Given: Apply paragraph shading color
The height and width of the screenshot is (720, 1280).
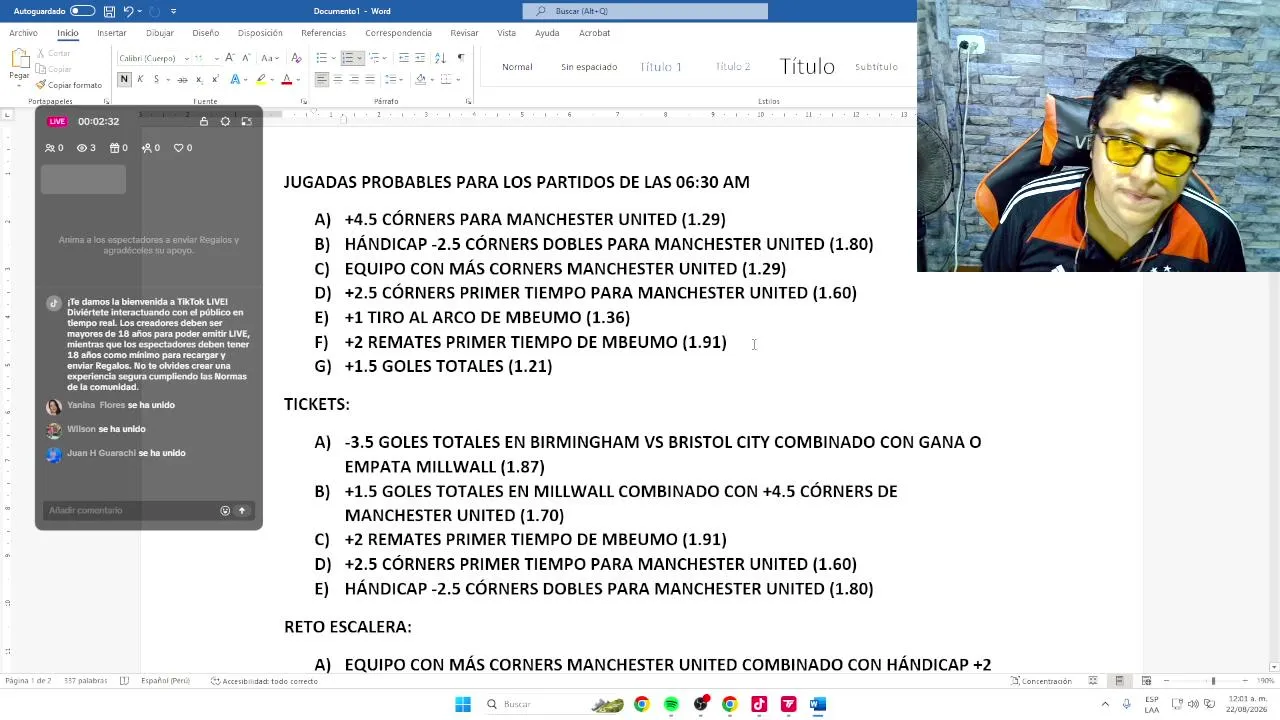Looking at the screenshot, I should click(x=420, y=79).
